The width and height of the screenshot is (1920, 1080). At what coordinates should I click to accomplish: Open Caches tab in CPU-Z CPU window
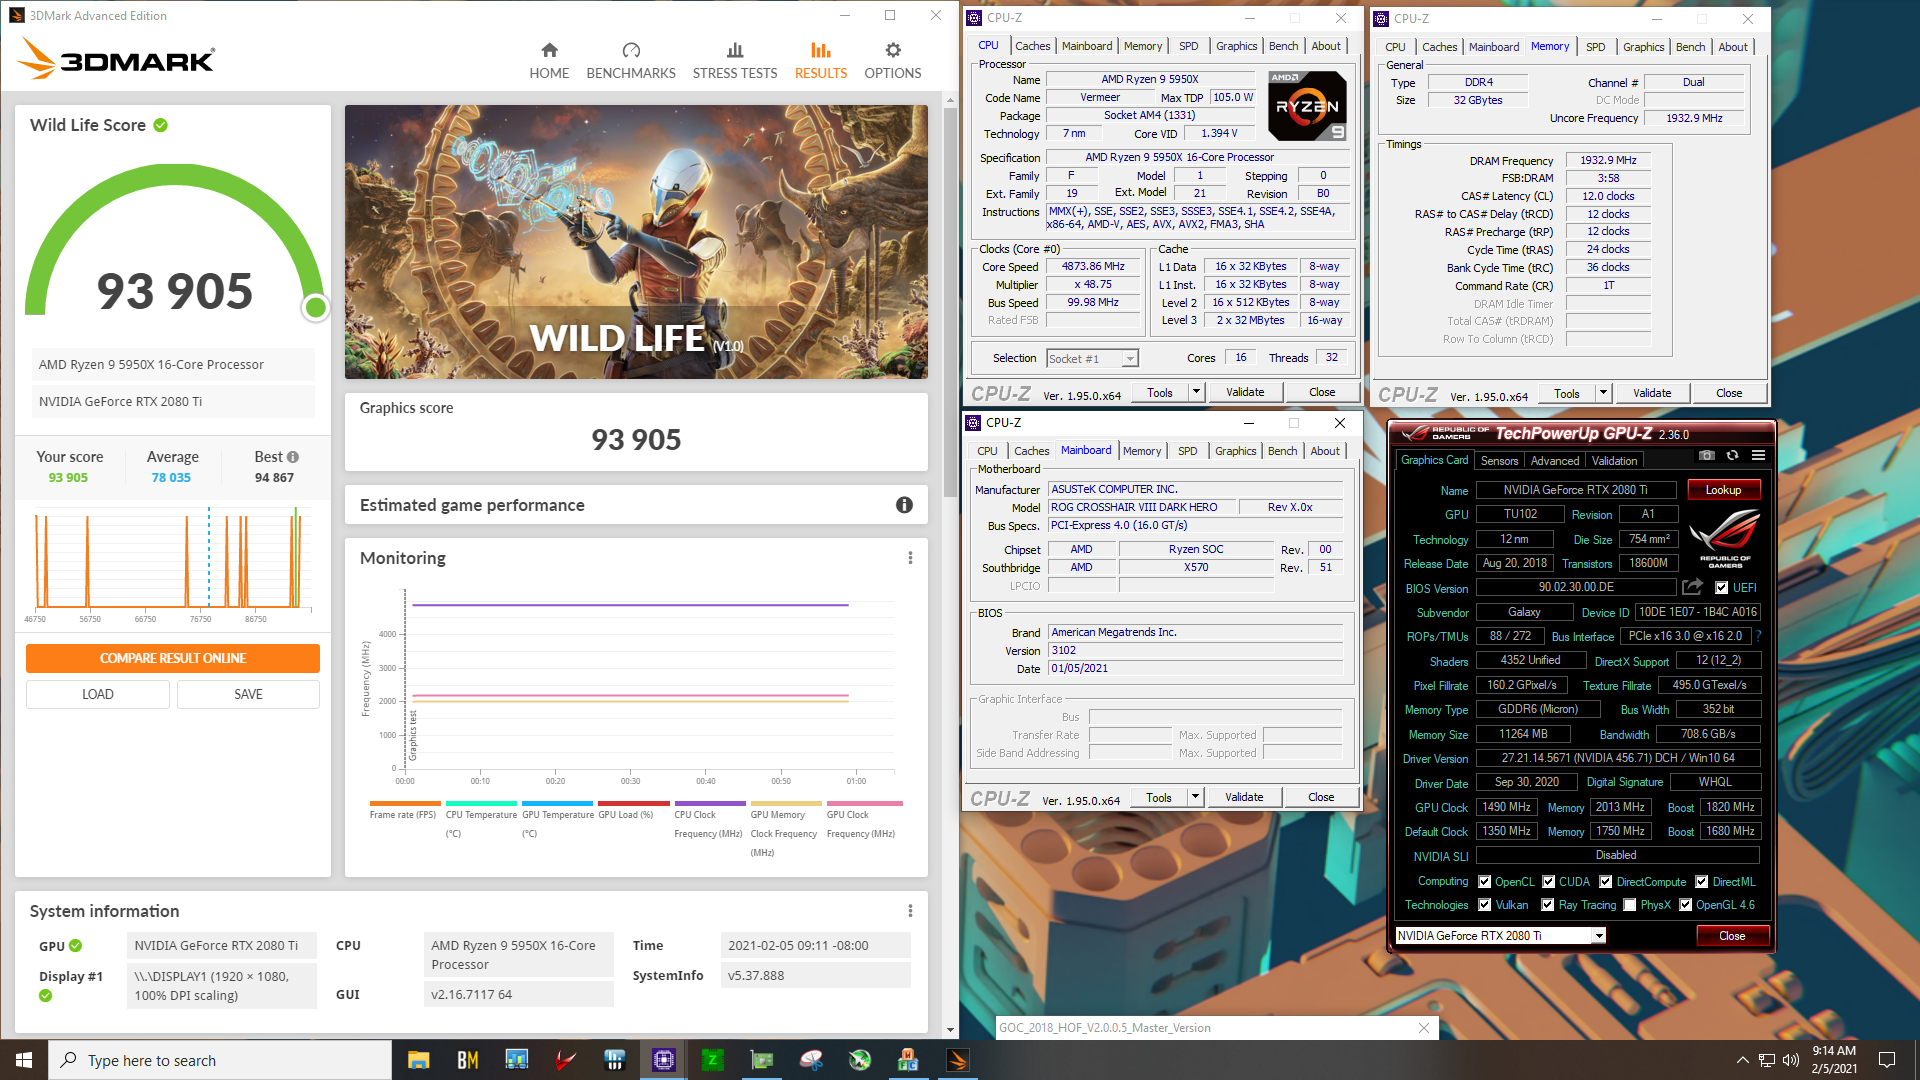coord(1032,46)
